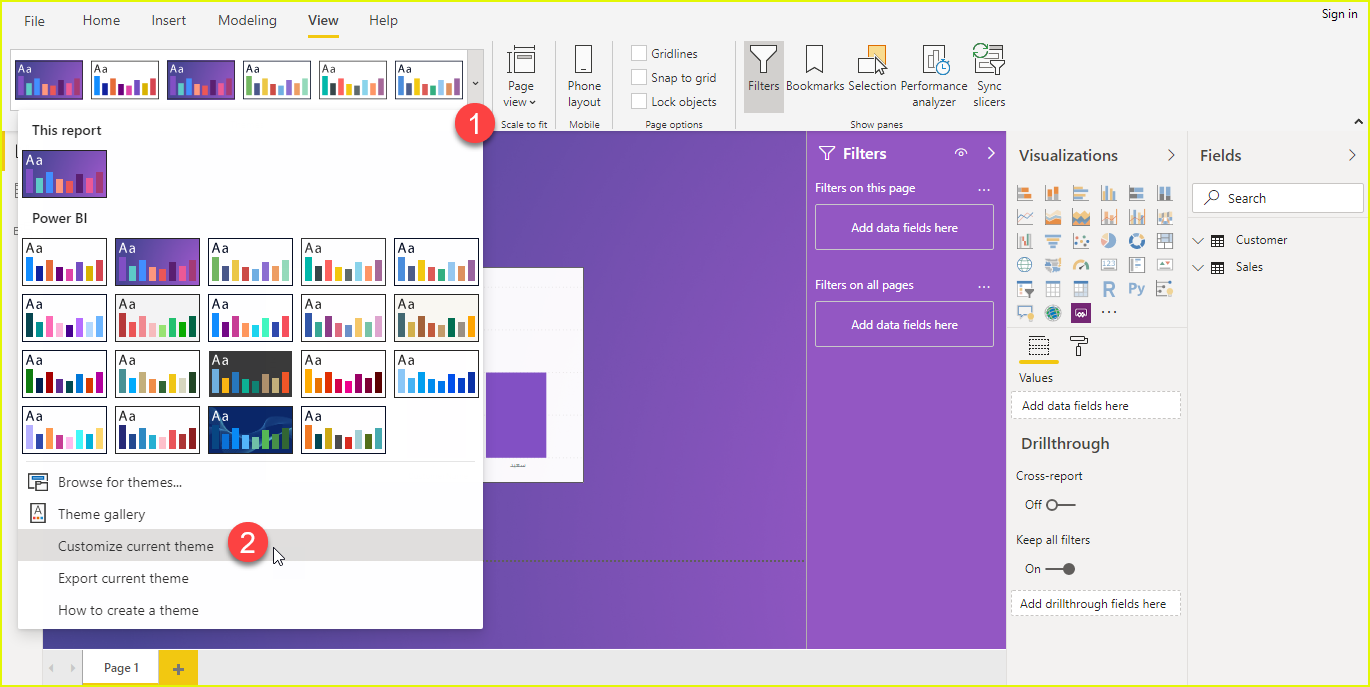This screenshot has width=1370, height=687.
Task: Choose the matrix visual
Action: point(1081,288)
